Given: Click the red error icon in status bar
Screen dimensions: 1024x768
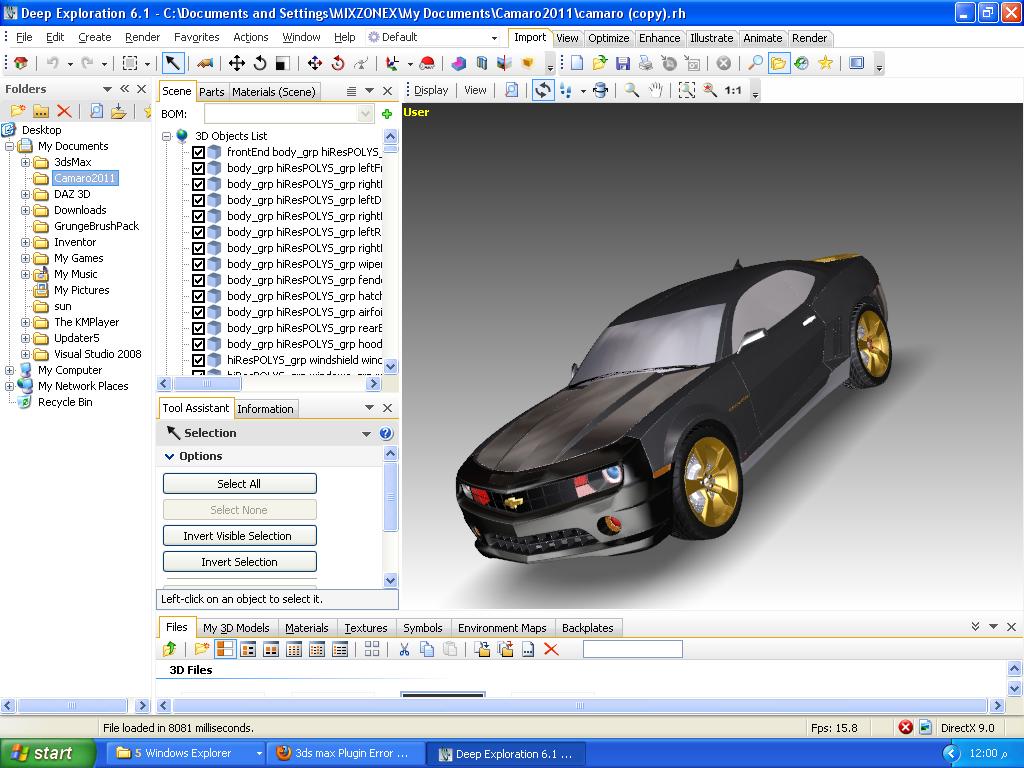Looking at the screenshot, I should tap(905, 727).
